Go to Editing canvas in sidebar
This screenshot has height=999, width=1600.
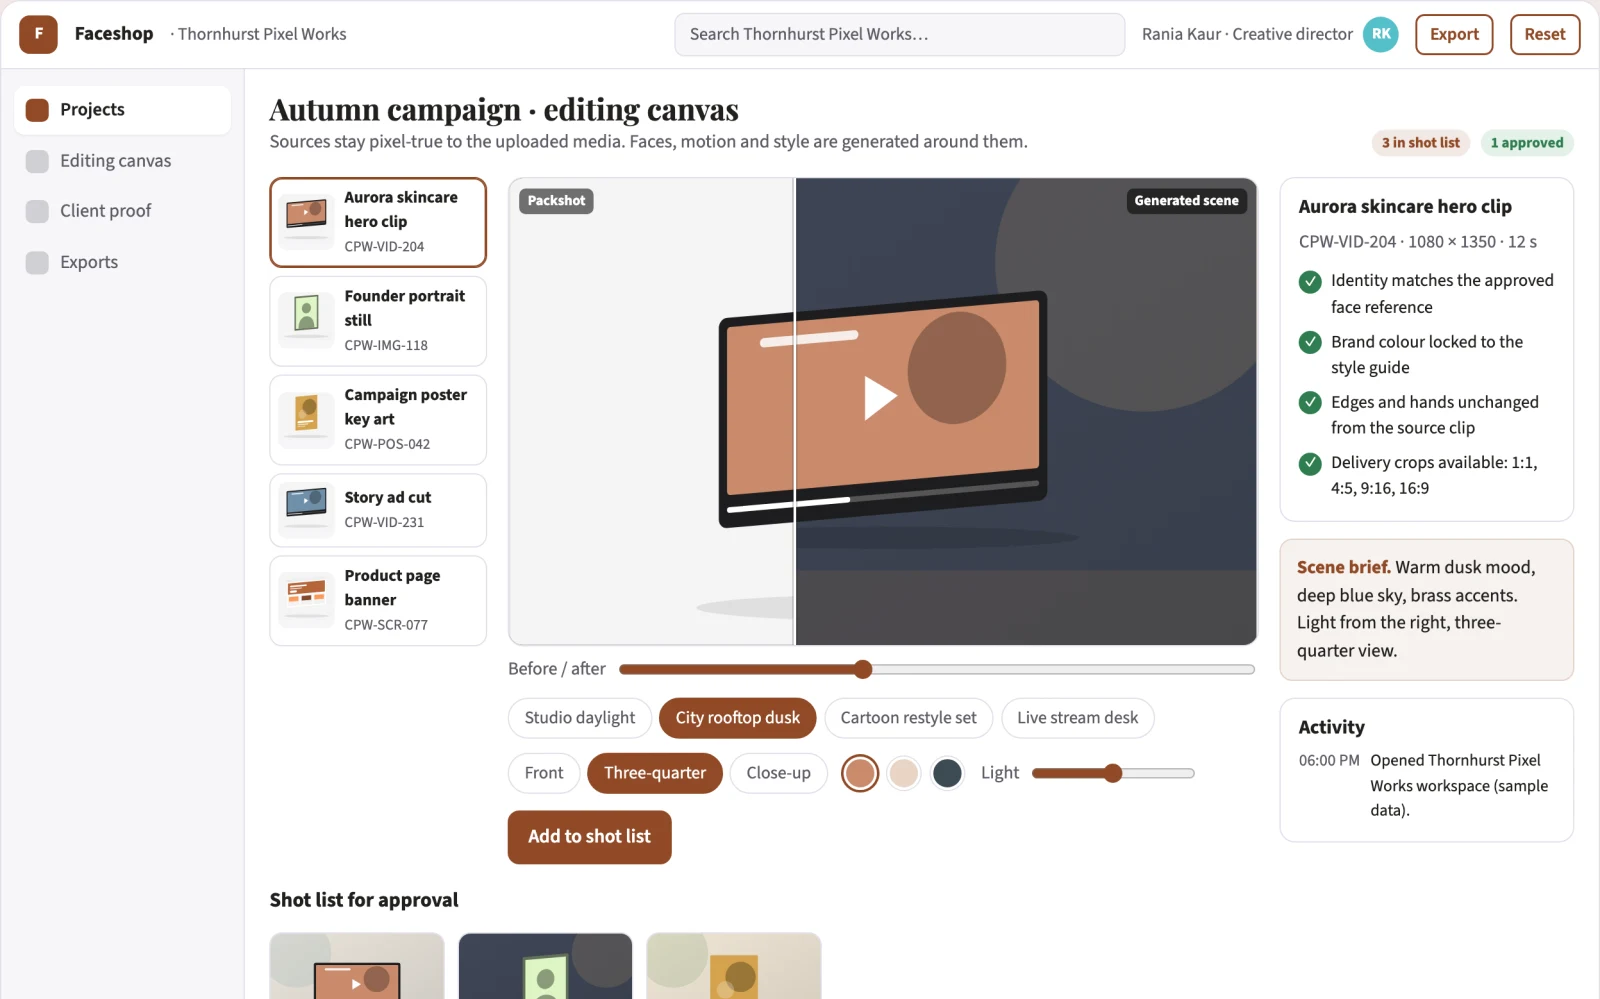point(123,161)
